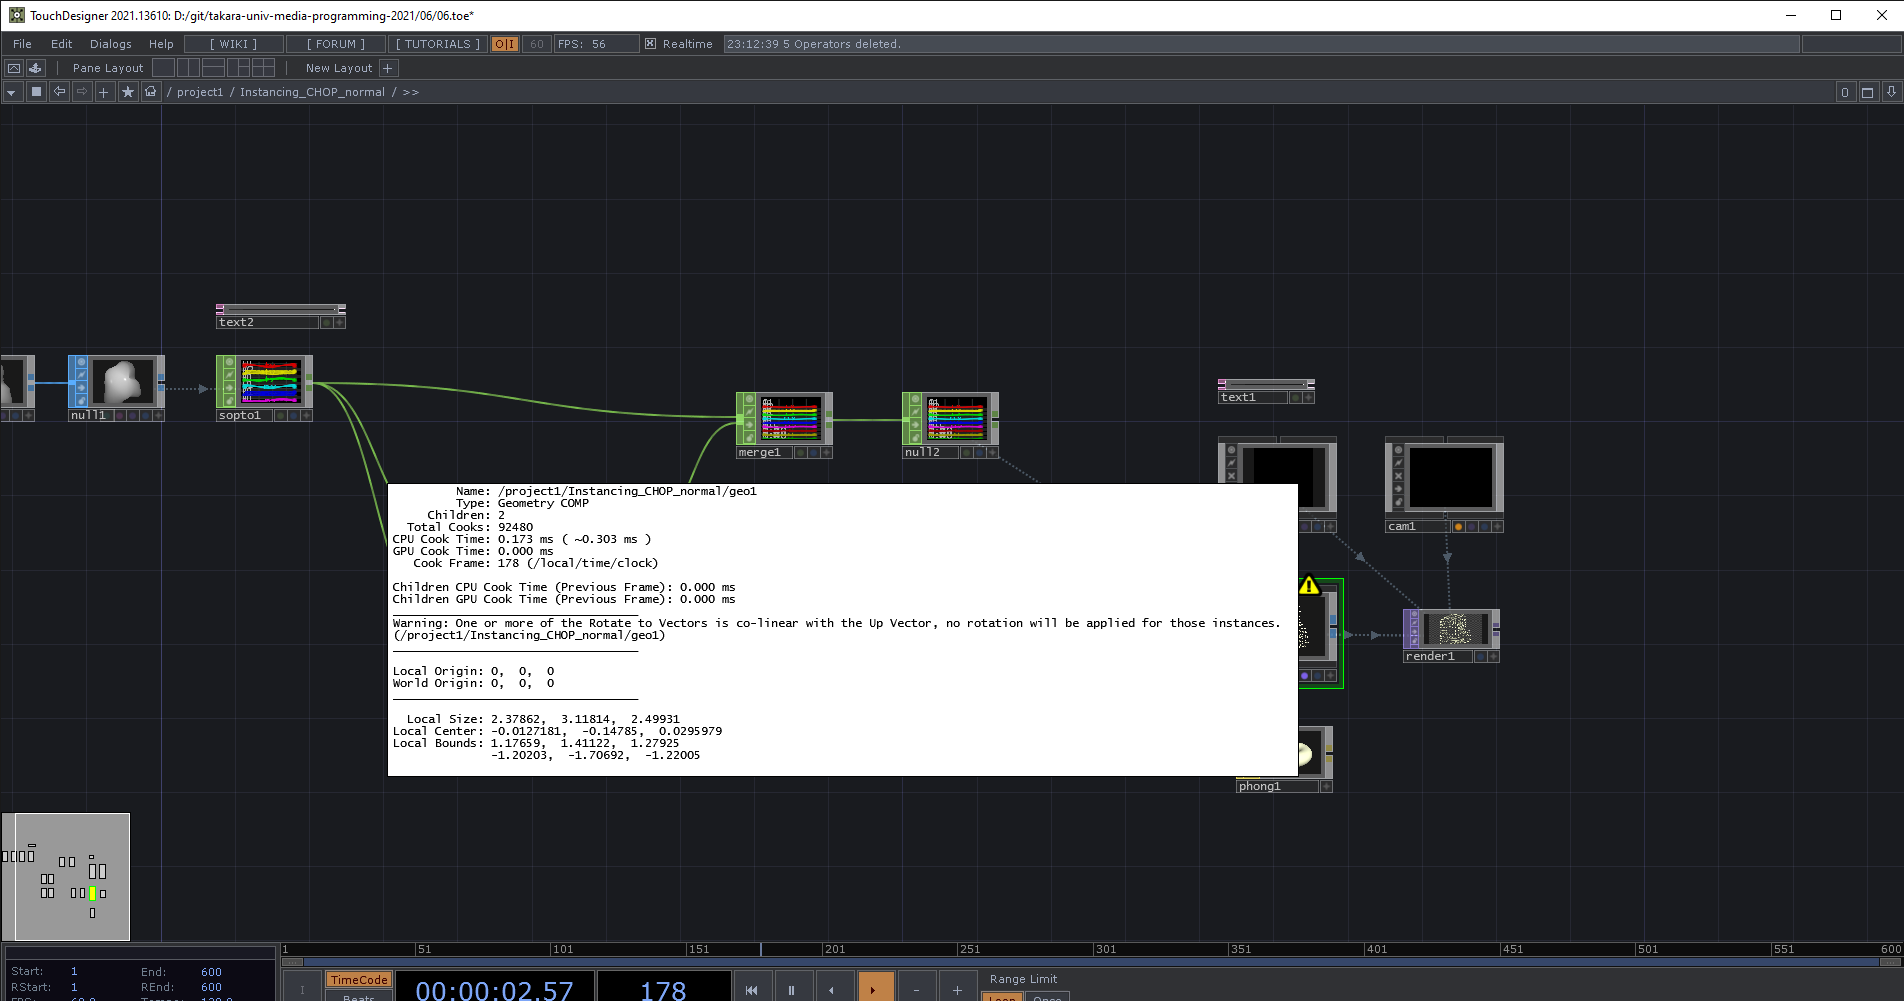
Task: Open the pane type dropdown arrow
Action: (12, 92)
